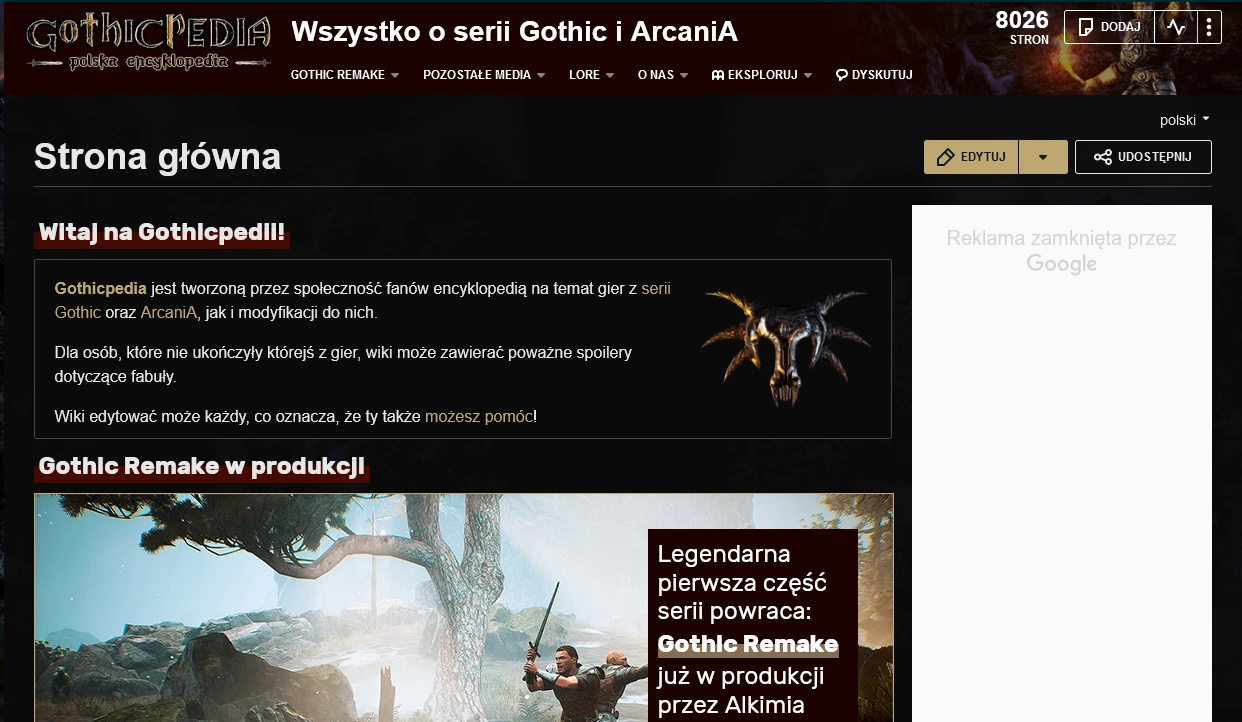Expand the Pozostałe media menu
The height and width of the screenshot is (722, 1242).
tap(484, 75)
